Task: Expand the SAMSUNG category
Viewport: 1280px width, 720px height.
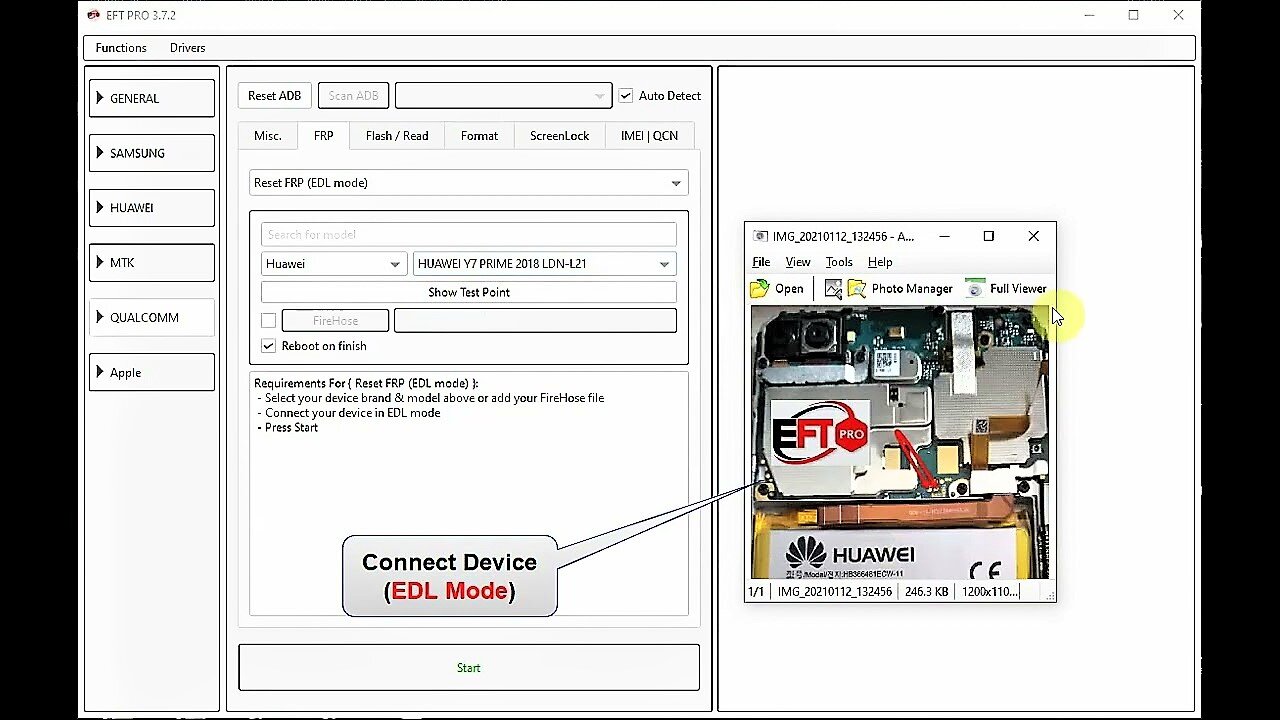Action: (152, 153)
